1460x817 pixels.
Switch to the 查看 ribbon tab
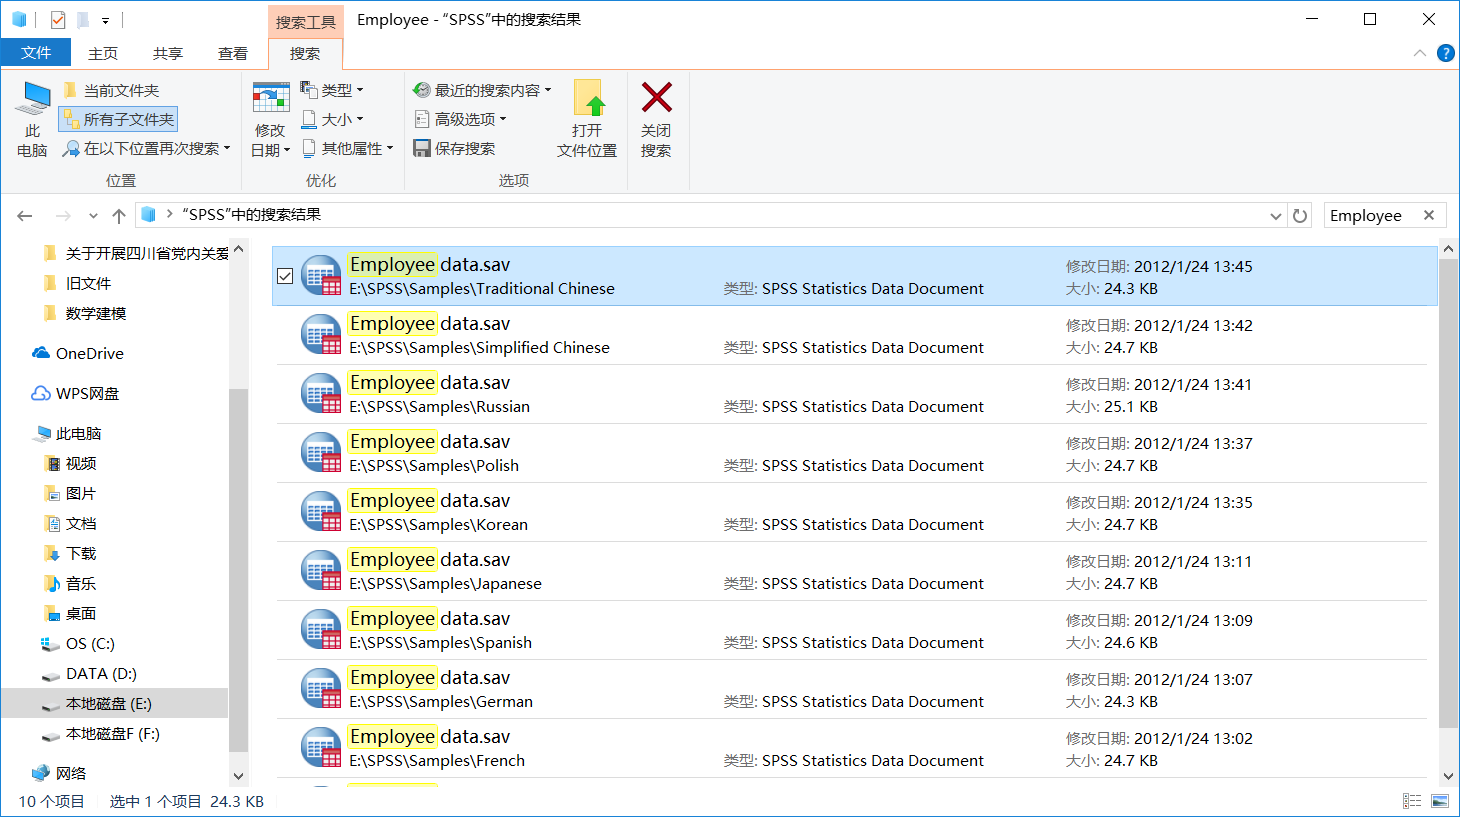[233, 53]
